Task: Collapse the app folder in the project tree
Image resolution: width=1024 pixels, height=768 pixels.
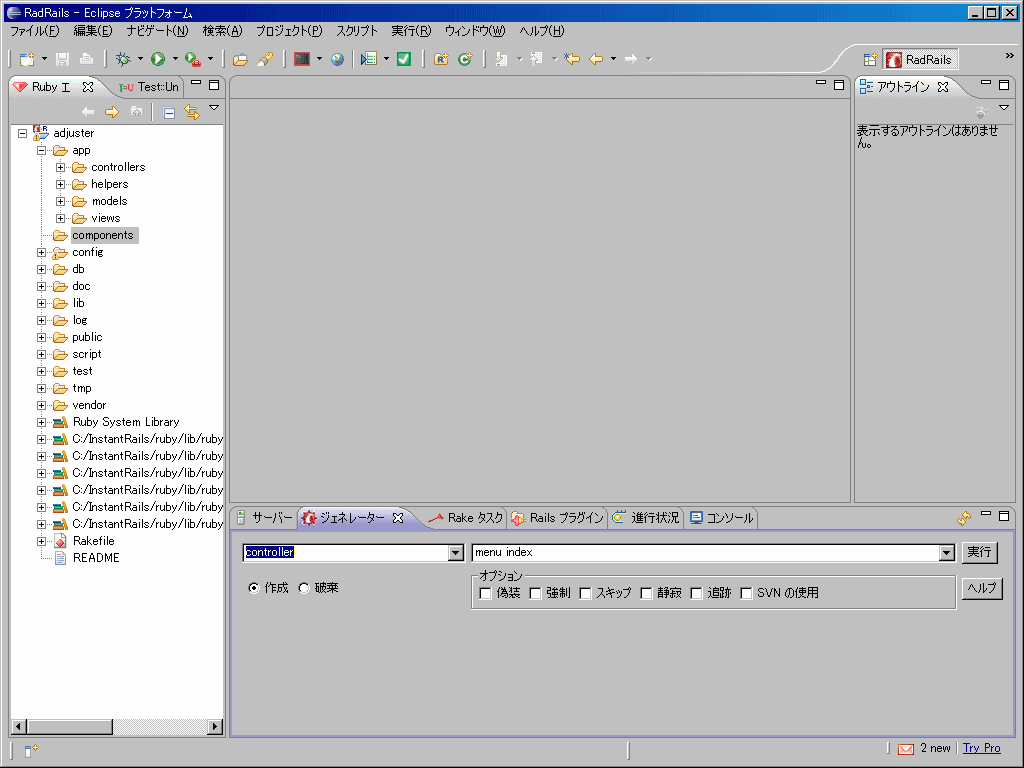Action: (39, 150)
